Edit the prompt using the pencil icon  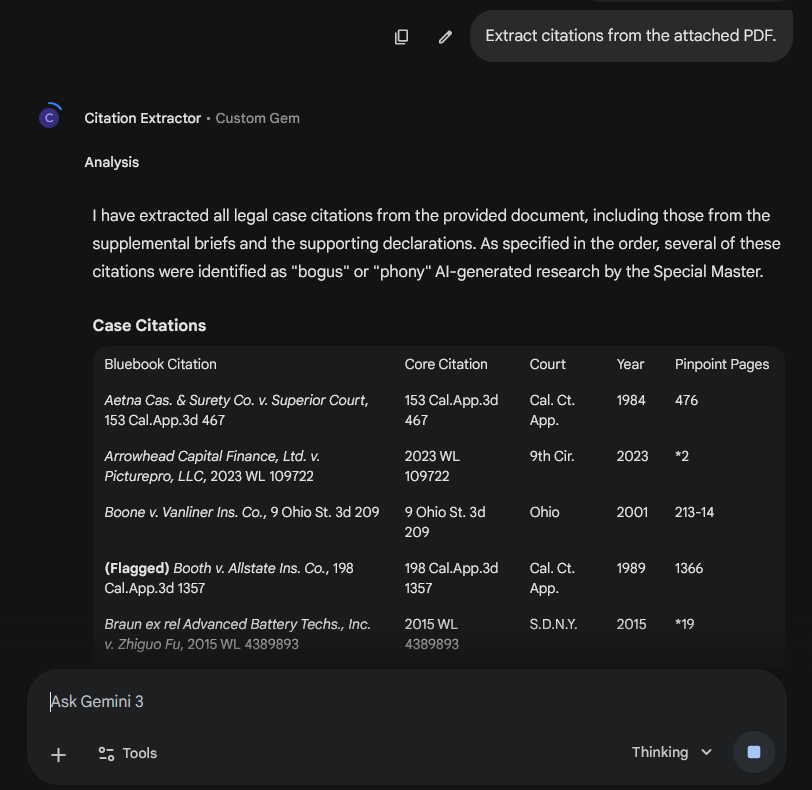coord(445,36)
